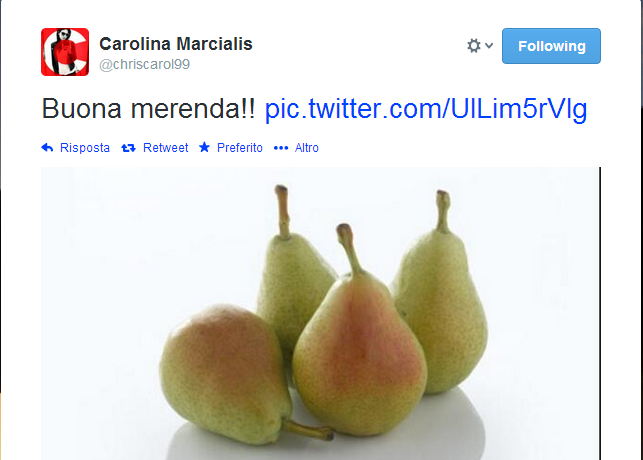
Task: Select the Preferito text label
Action: (240, 148)
